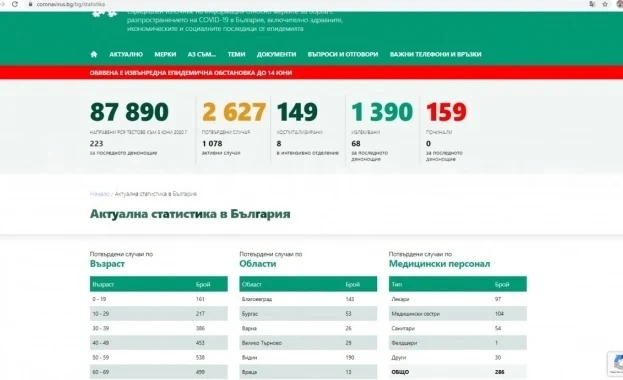
Task: Select the Санитари staff row
Action: click(458, 328)
